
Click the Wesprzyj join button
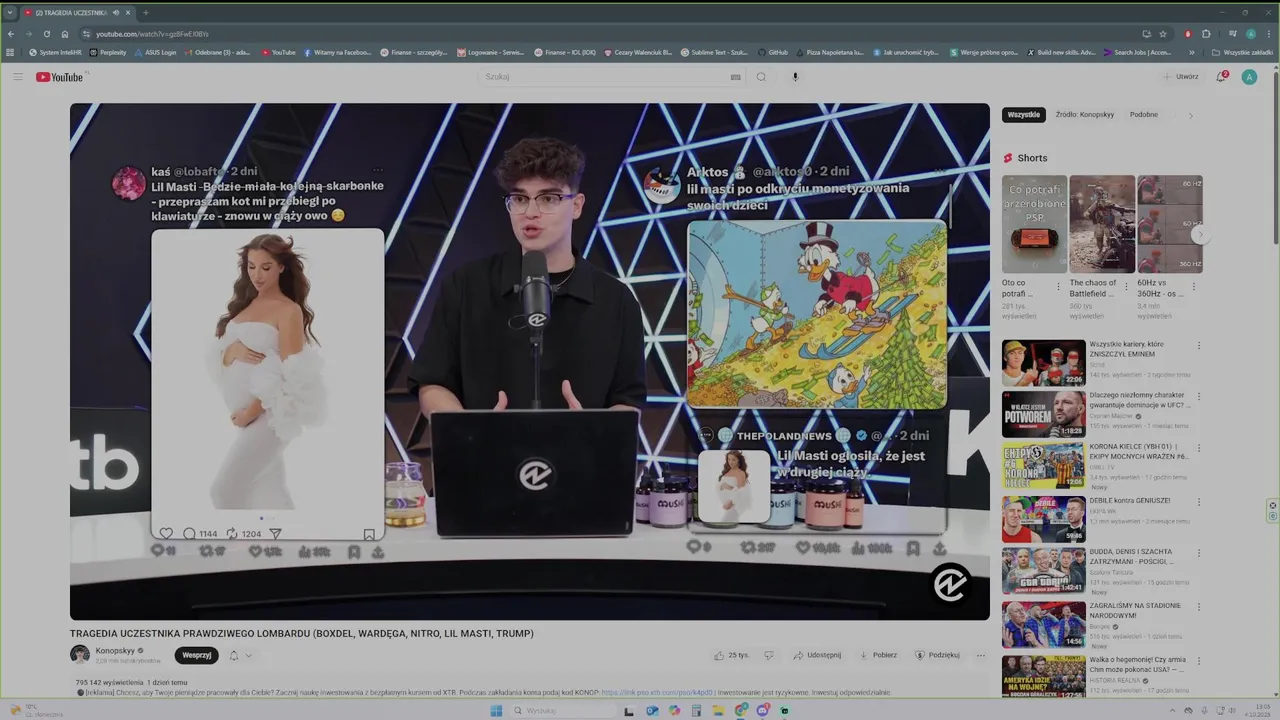(197, 655)
